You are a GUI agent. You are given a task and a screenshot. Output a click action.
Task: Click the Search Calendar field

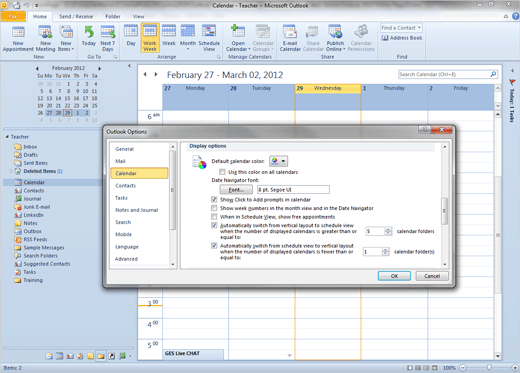443,74
